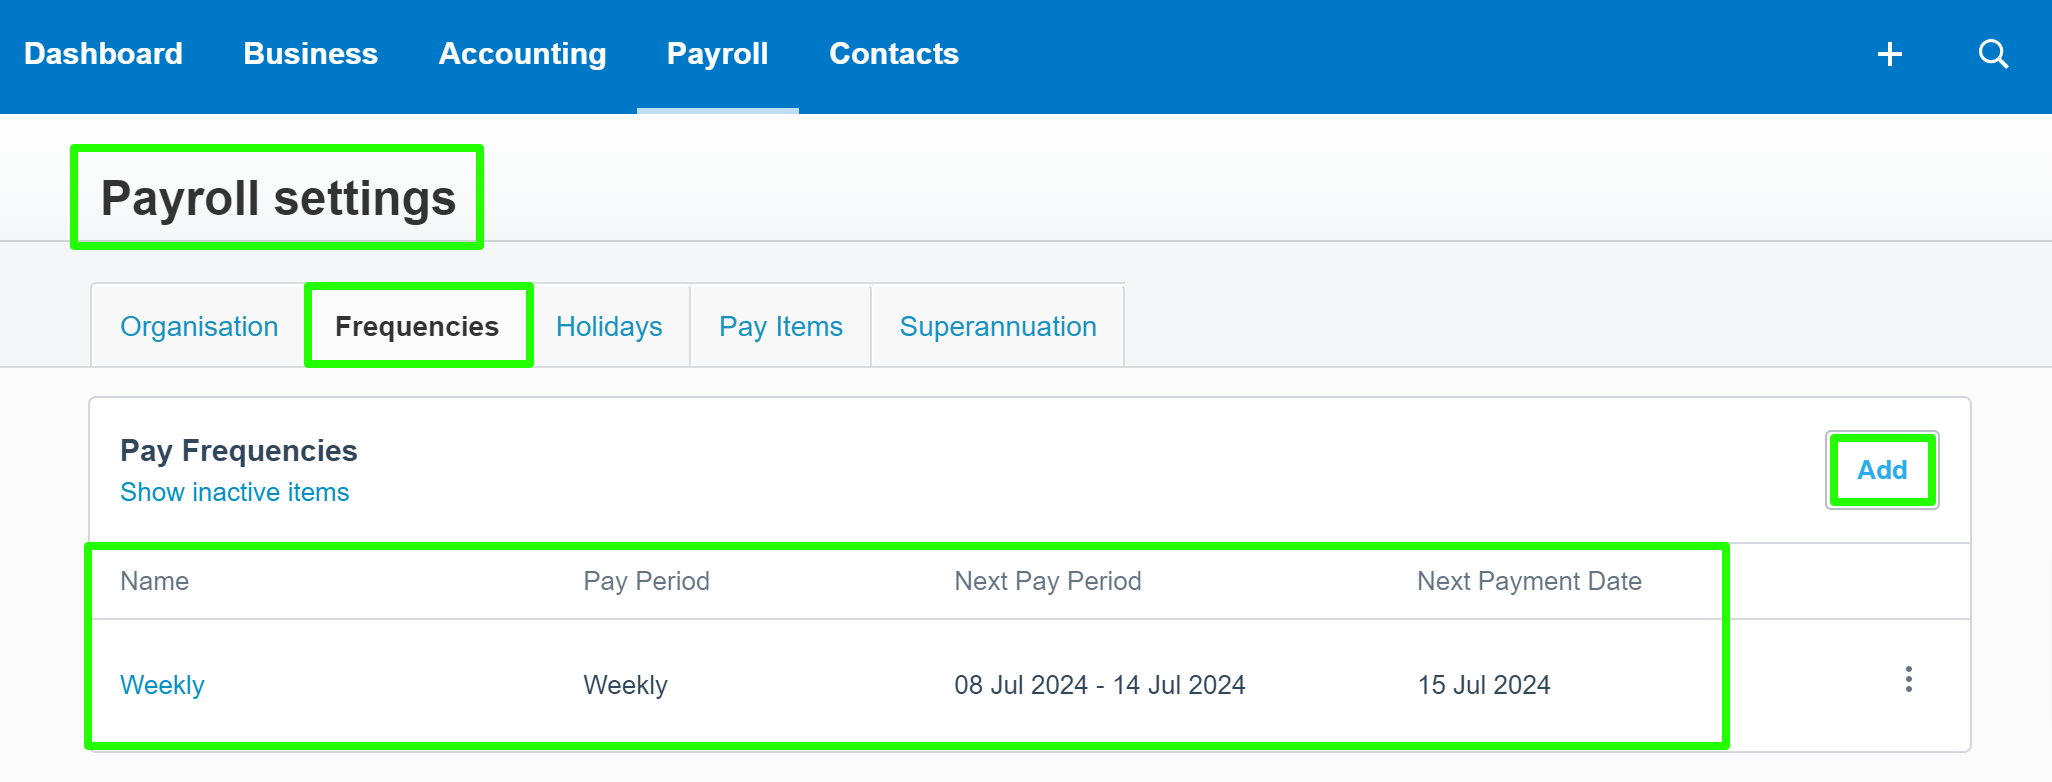Switch to the Organisation tab

pos(199,326)
